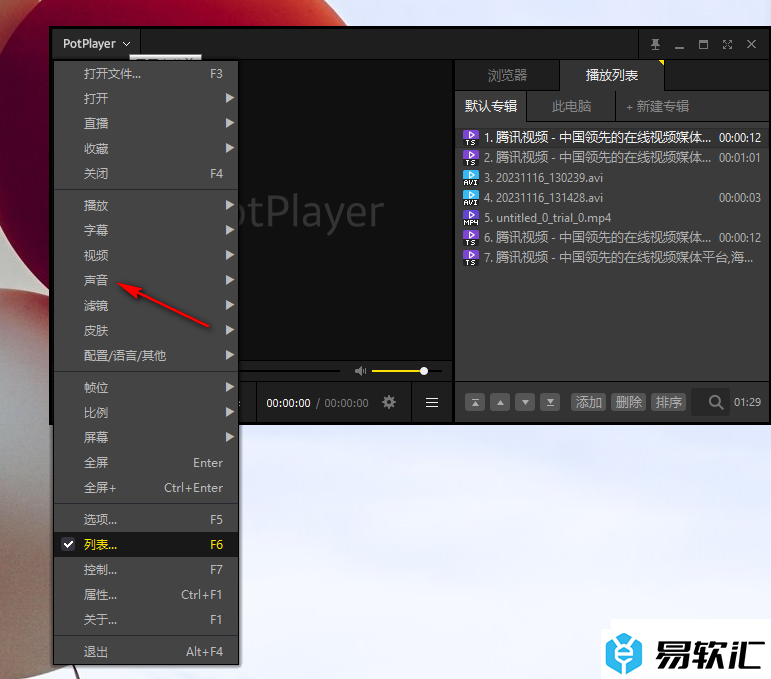
Task: Open the PotPlayer main menu dropdown
Action: [96, 44]
